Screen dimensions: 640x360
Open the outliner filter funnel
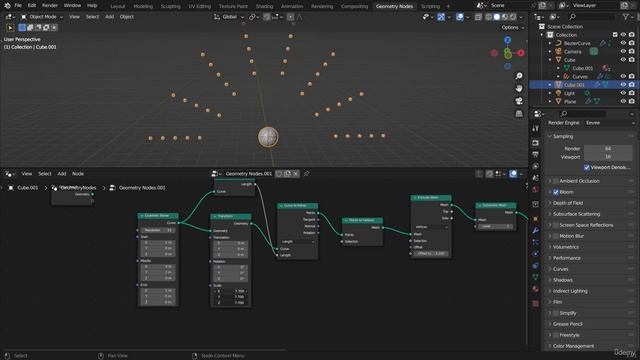point(626,17)
